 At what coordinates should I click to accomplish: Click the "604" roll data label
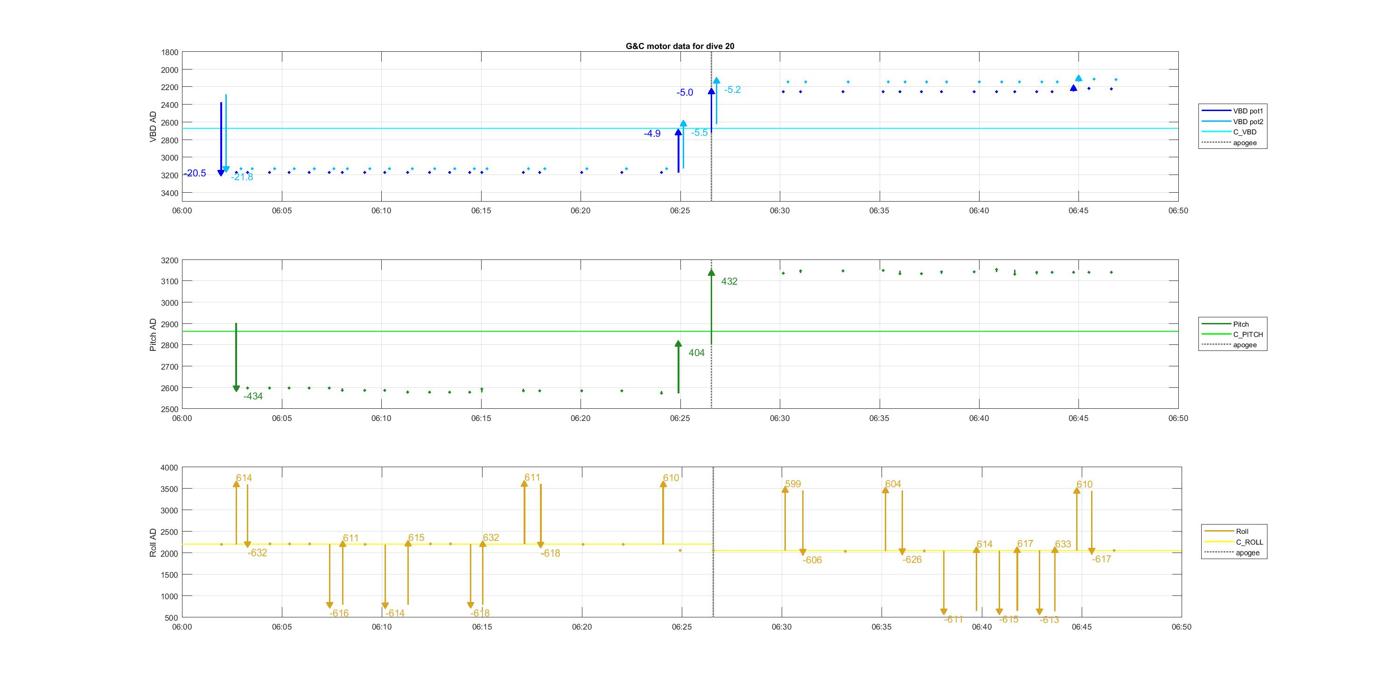(x=893, y=484)
